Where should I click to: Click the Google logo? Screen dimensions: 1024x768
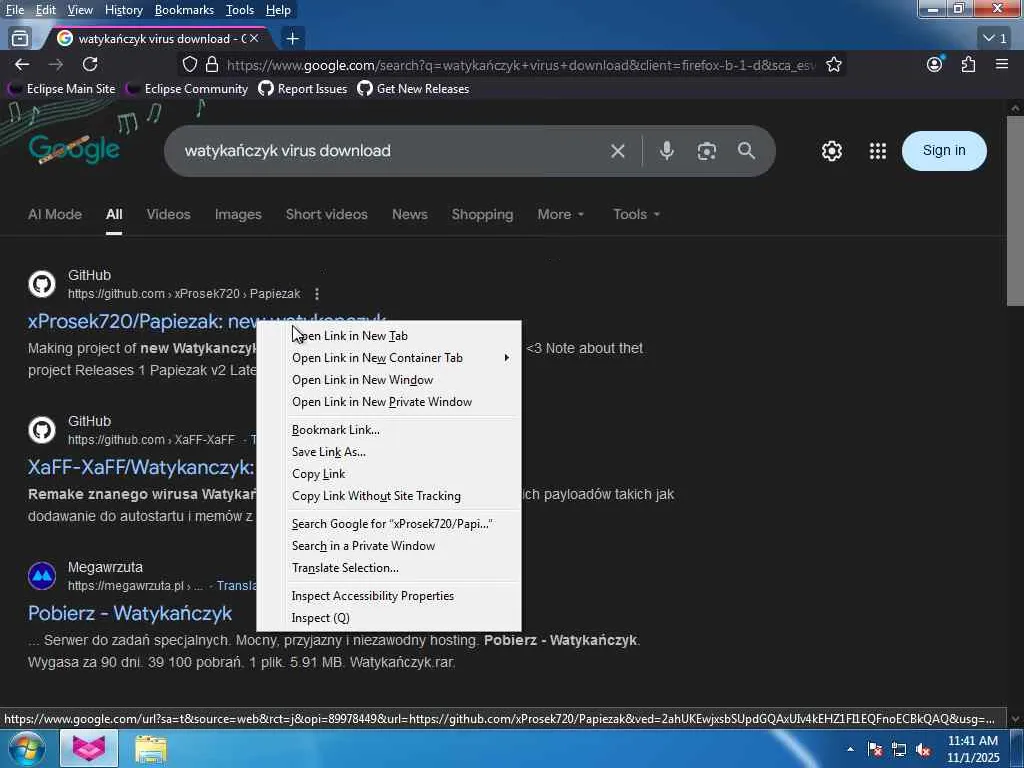(74, 150)
